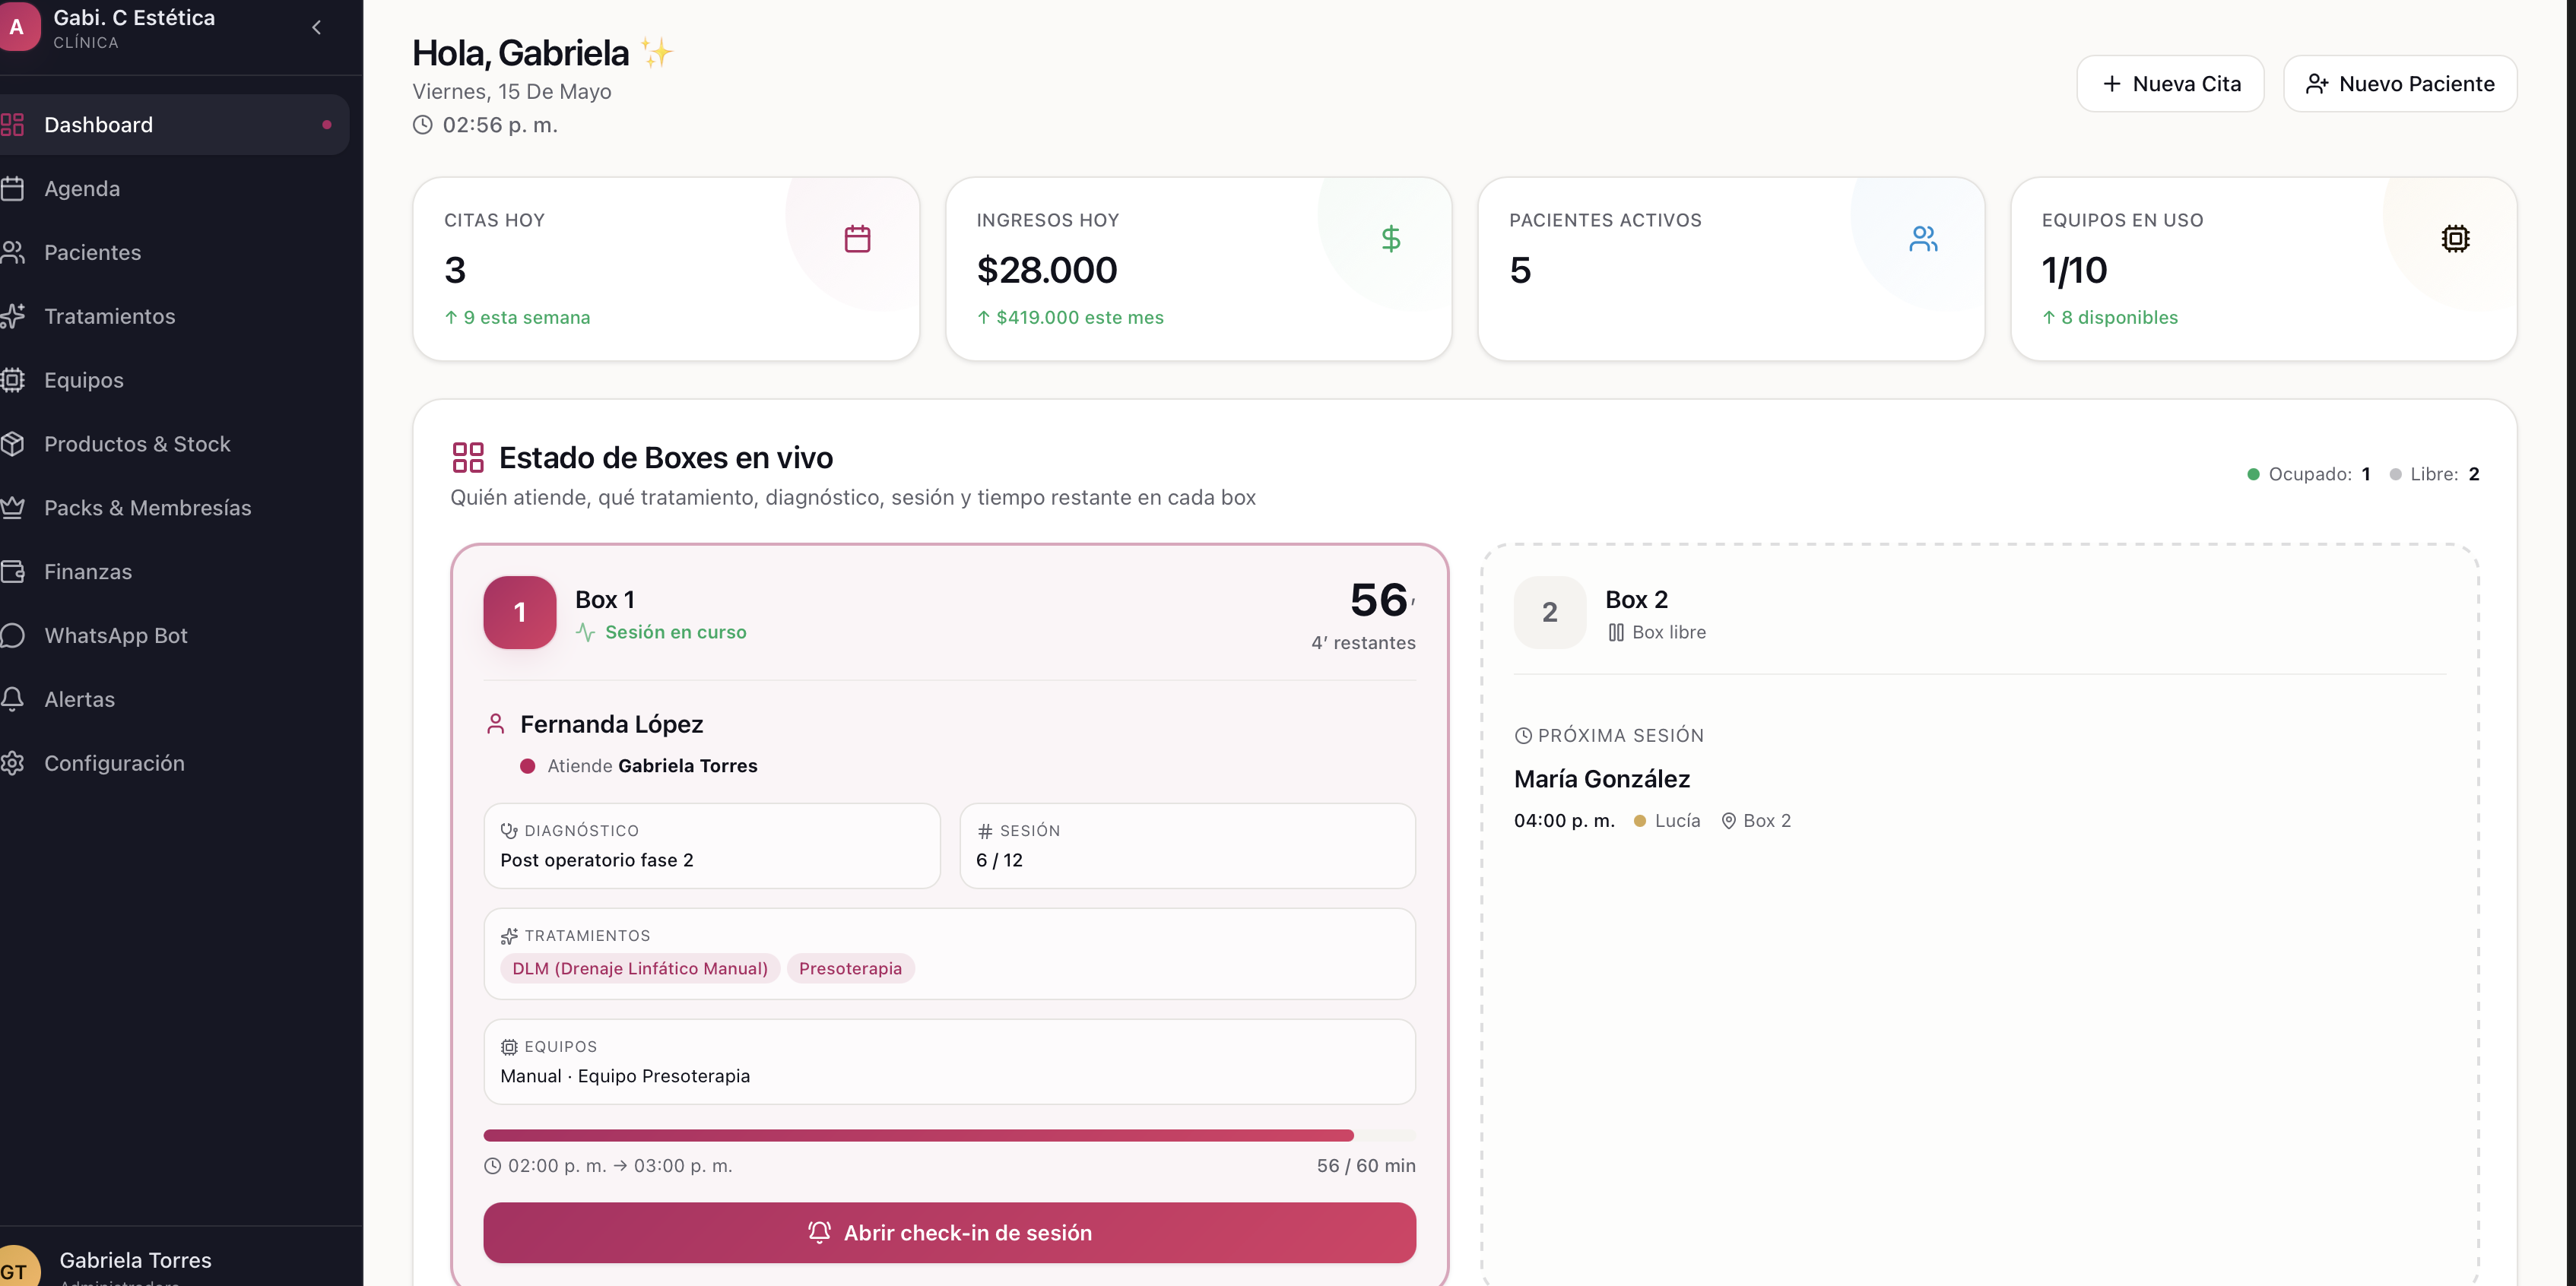Select the DLM (Drenaje Linfático Manual) tag

click(x=640, y=969)
